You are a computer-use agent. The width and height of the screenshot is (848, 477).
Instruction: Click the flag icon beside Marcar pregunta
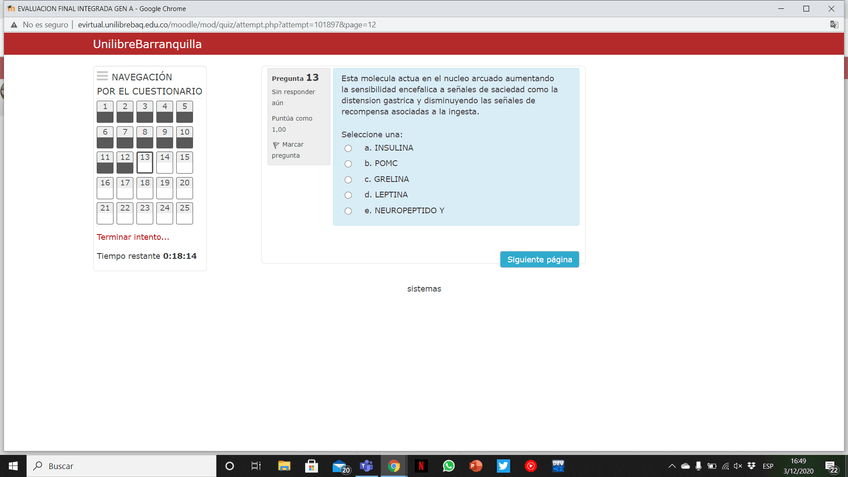tap(276, 145)
